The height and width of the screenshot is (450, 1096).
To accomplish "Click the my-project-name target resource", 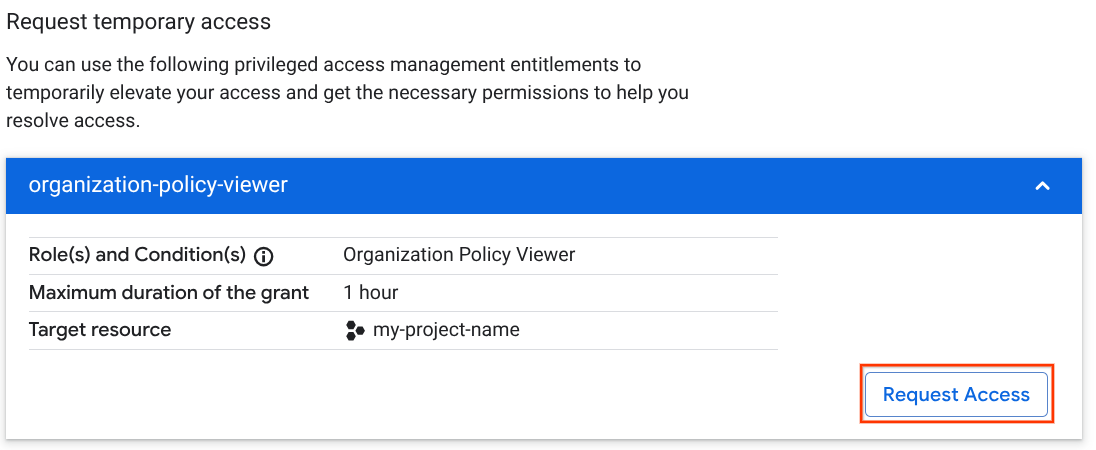I will [x=446, y=330].
